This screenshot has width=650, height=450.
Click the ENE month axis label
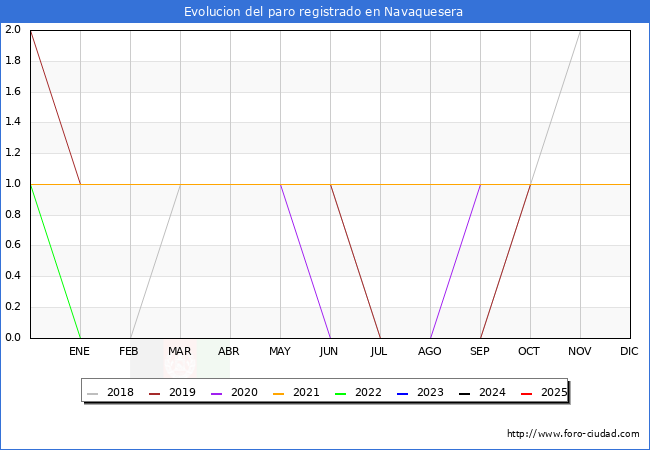pyautogui.click(x=79, y=351)
